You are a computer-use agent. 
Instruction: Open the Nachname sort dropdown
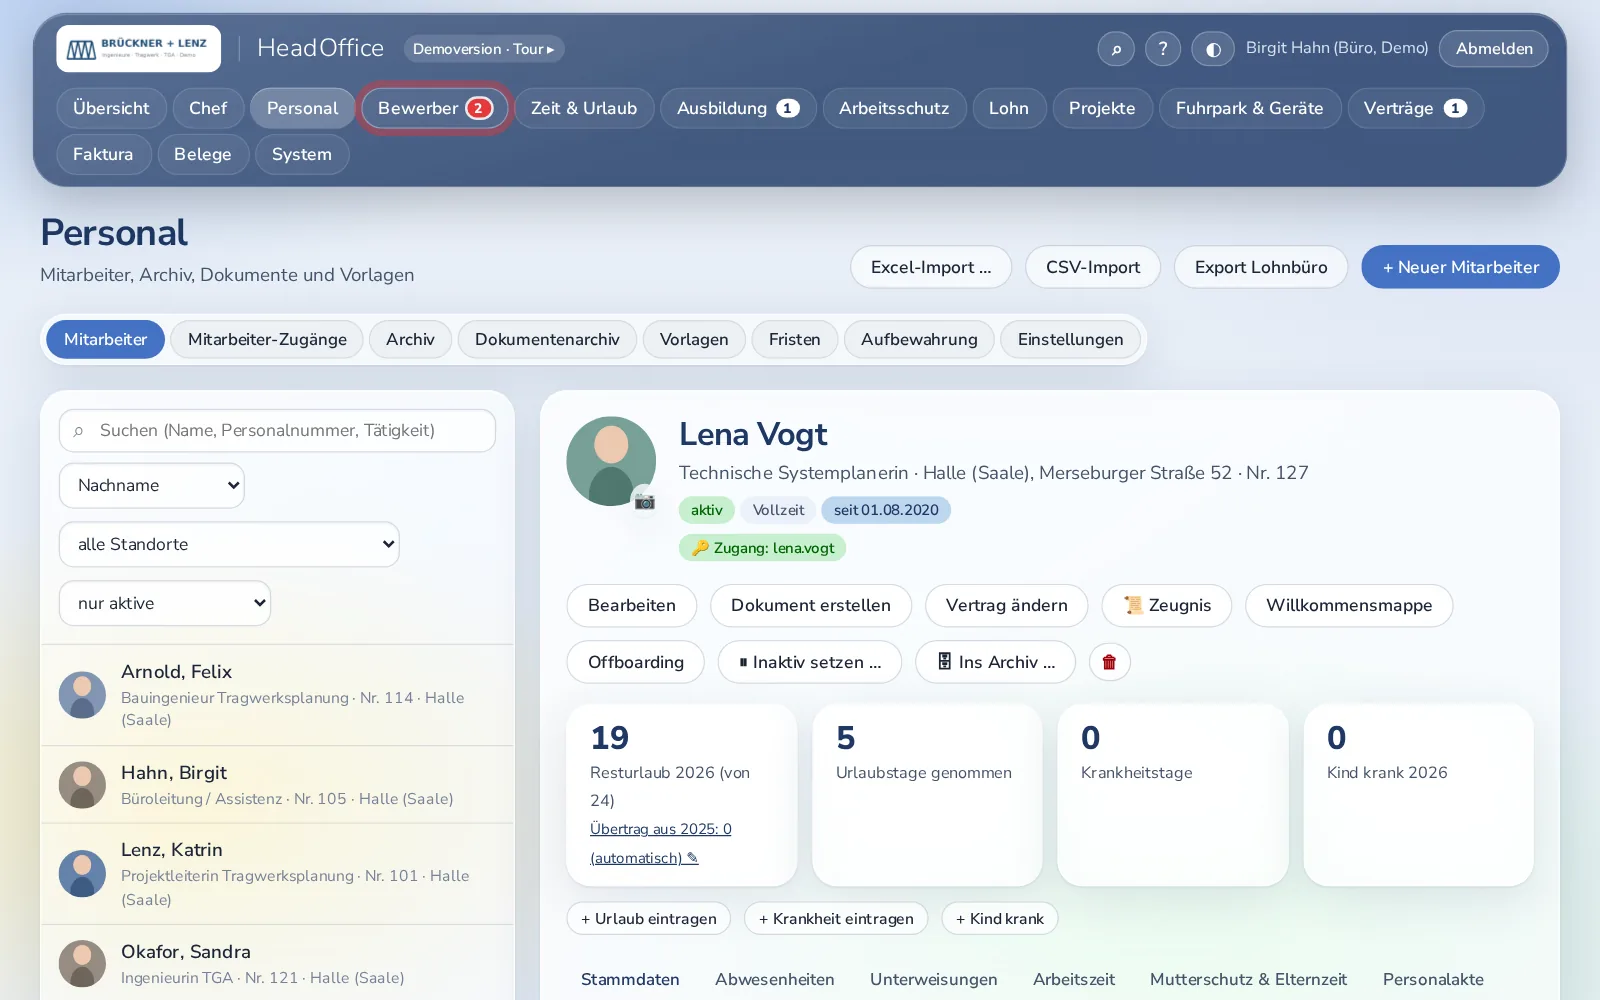152,486
